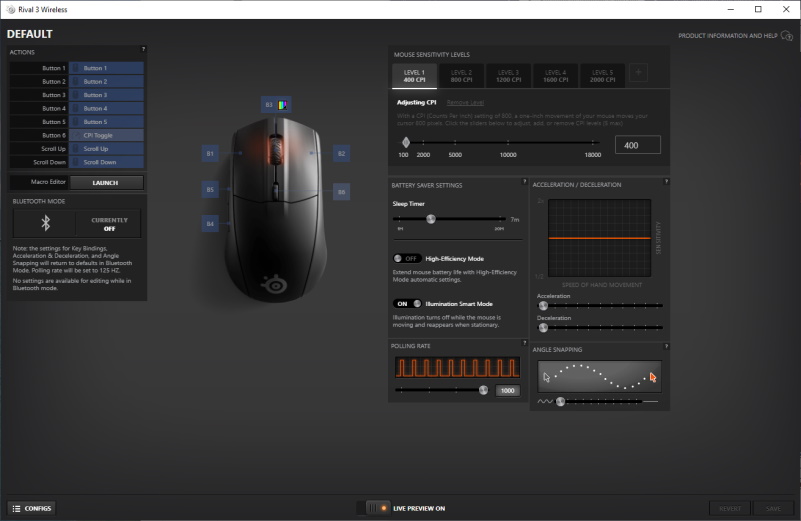The image size is (801, 521).
Task: Select Level 4 1600 CPI tab
Action: click(x=555, y=76)
